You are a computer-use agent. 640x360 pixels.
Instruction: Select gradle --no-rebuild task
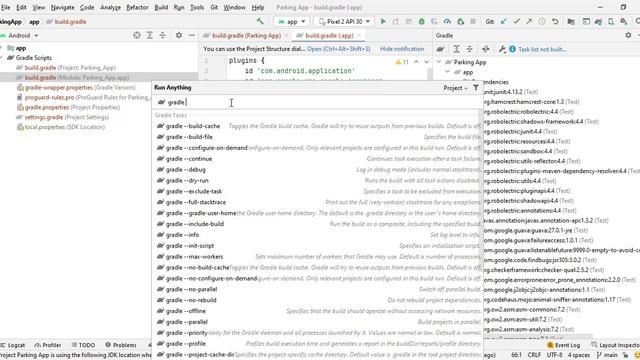(318, 300)
